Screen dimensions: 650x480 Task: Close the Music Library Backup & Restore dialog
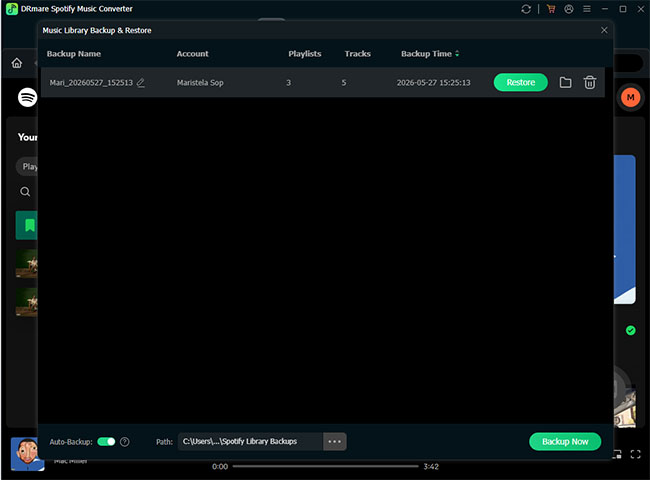(x=604, y=30)
